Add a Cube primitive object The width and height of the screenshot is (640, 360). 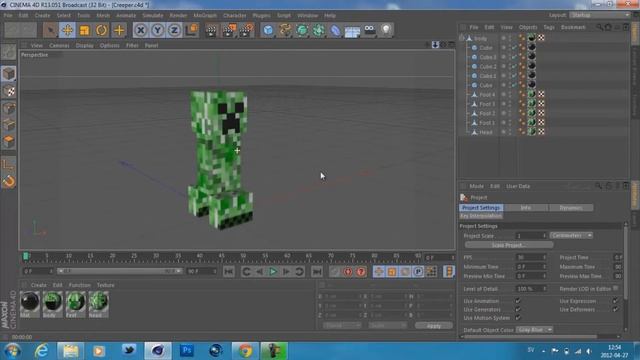point(268,30)
